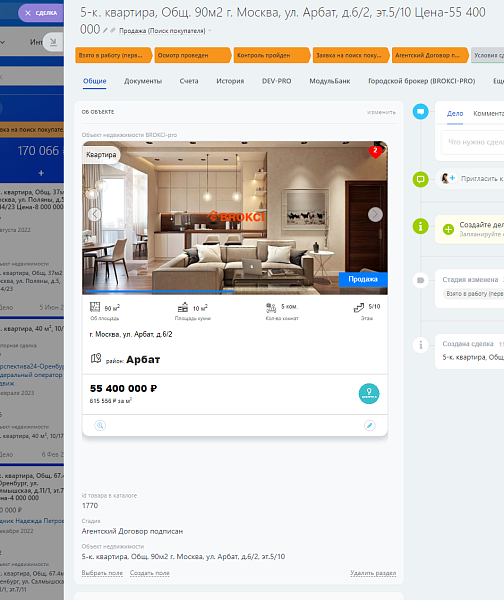Click the Что нужно сделать input field
Screen dimensions: 504x600
click(473, 142)
